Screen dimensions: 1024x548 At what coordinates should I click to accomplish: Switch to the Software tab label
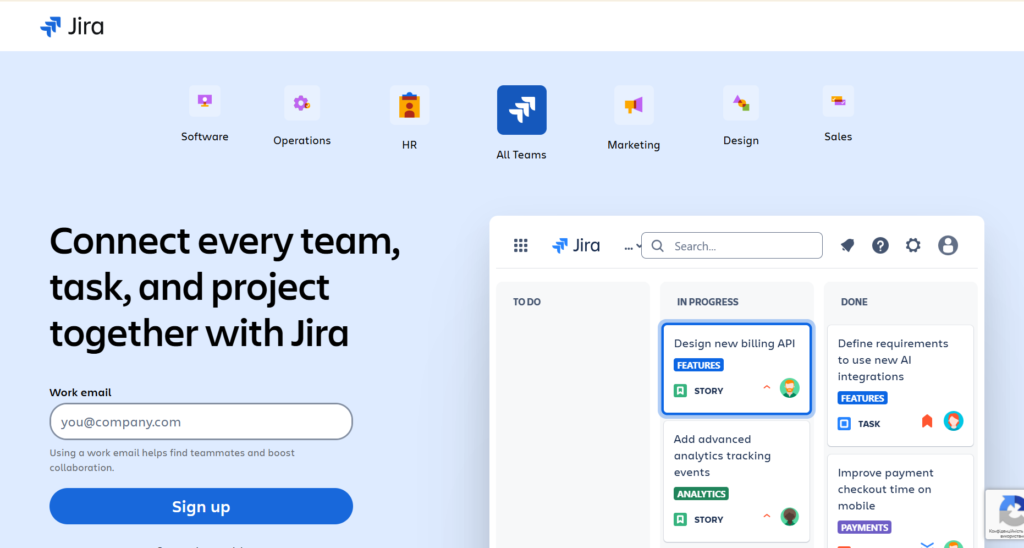pyautogui.click(x=204, y=137)
